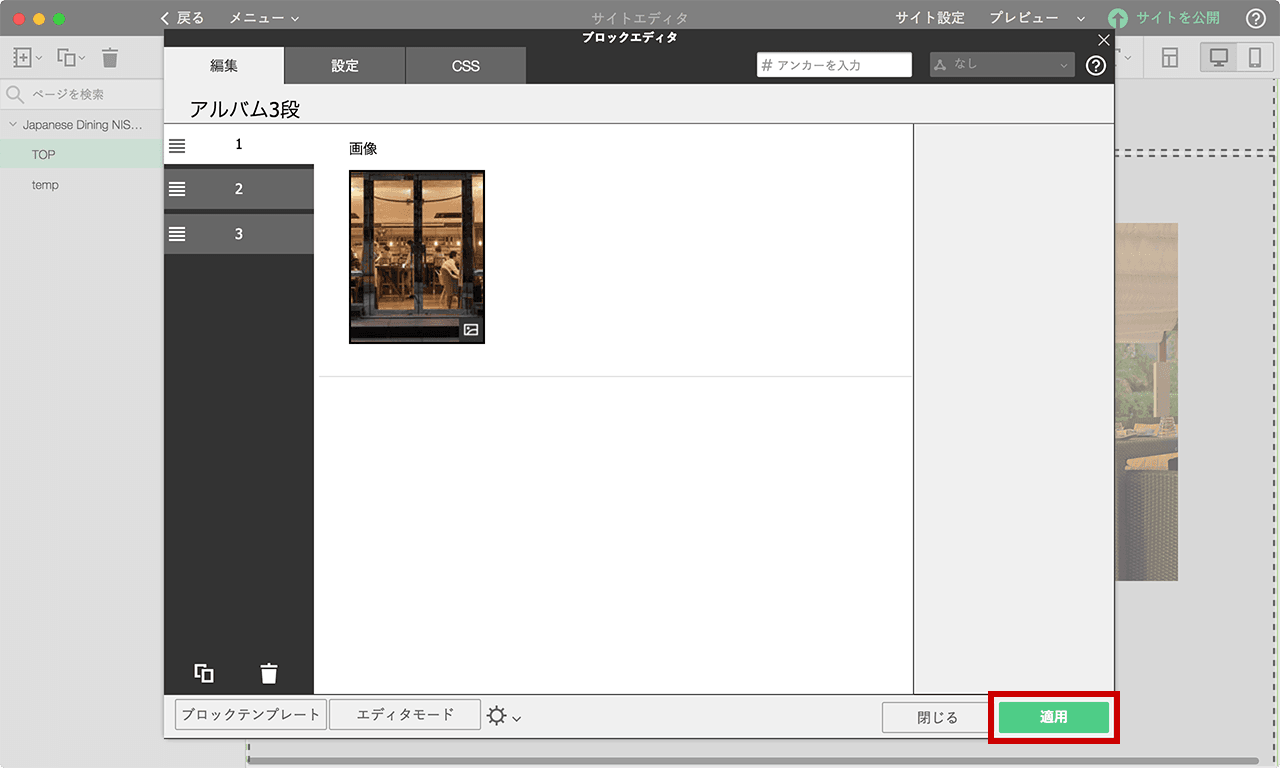1280x768 pixels.
Task: Open the duplicate page icon dropdown
Action: click(70, 58)
